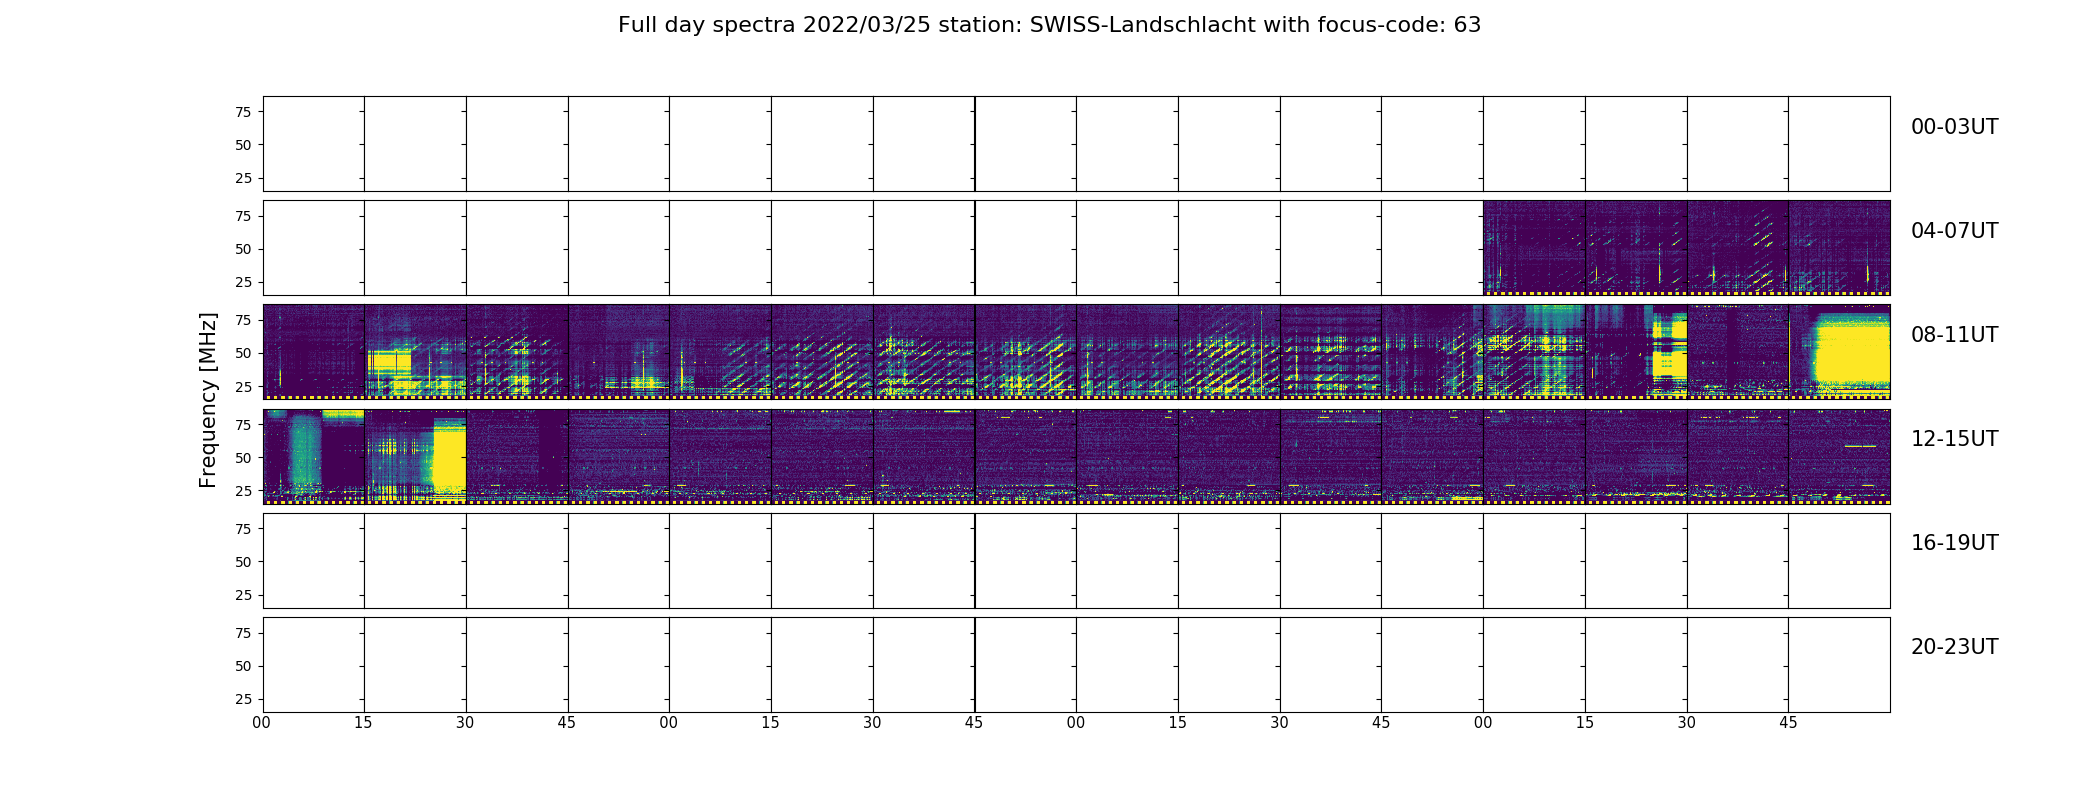Image resolution: width=2100 pixels, height=800 pixels.
Task: Select the "08-11UT" row label
Action: 1954,335
